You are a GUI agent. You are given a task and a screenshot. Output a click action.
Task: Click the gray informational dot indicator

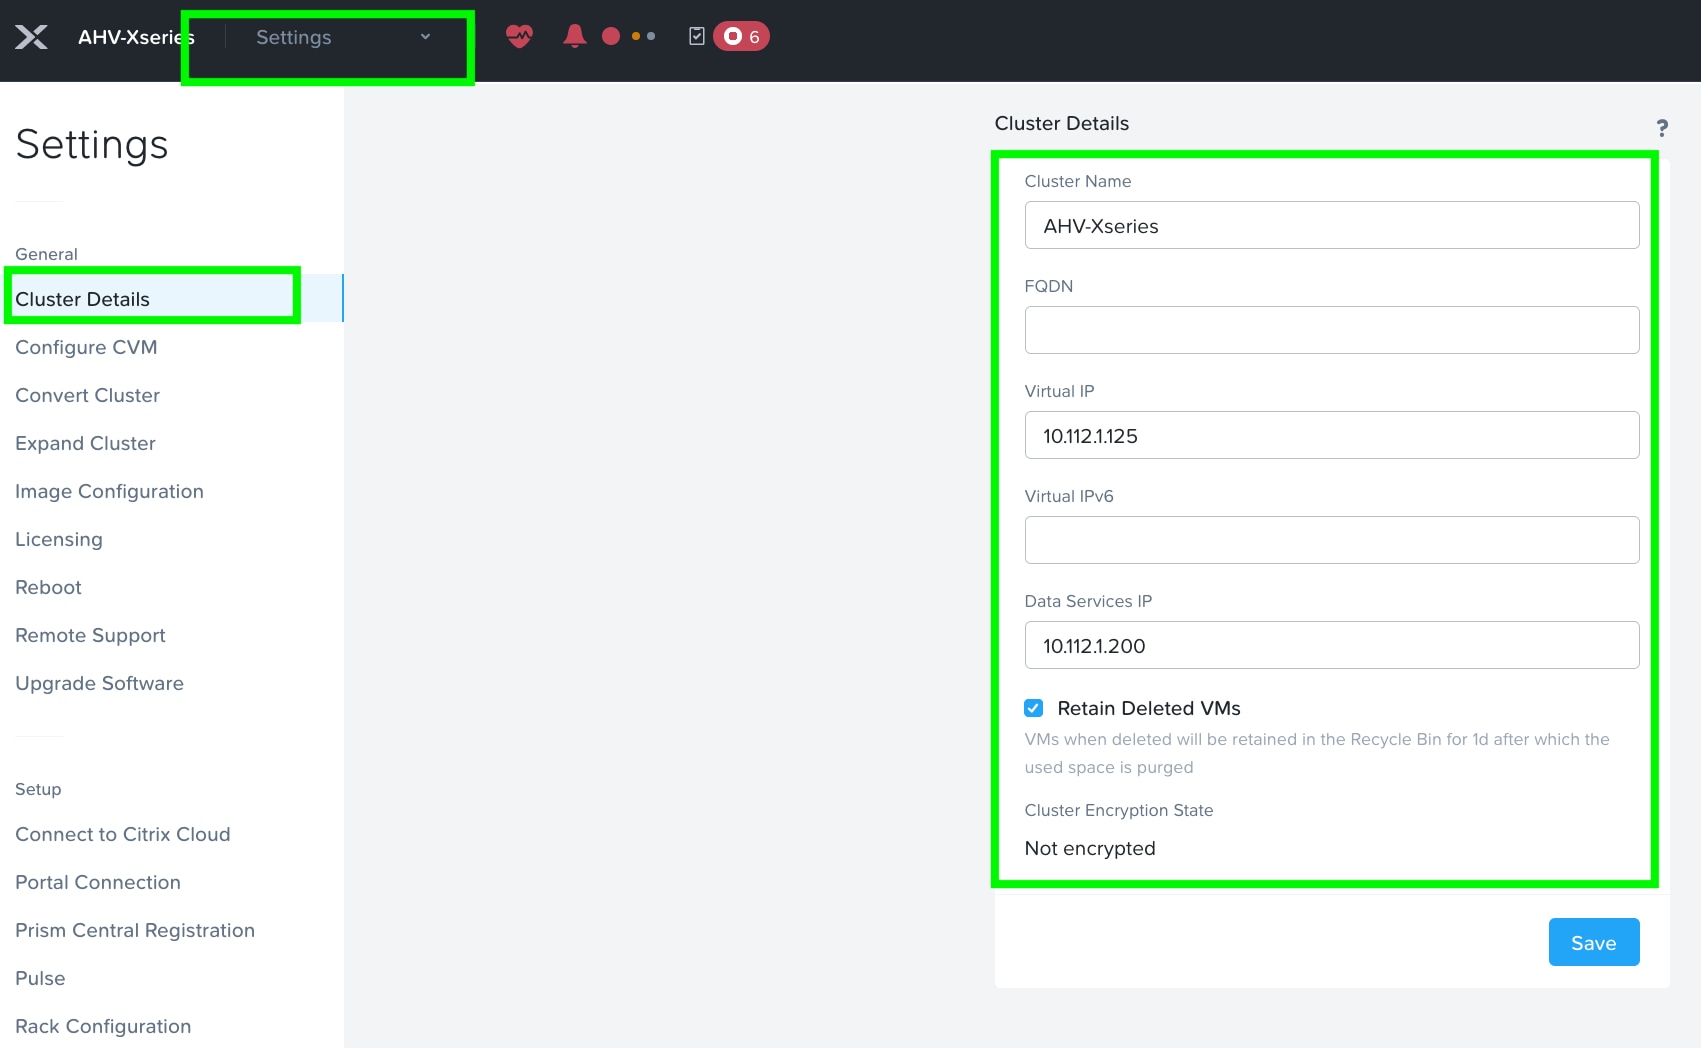650,36
